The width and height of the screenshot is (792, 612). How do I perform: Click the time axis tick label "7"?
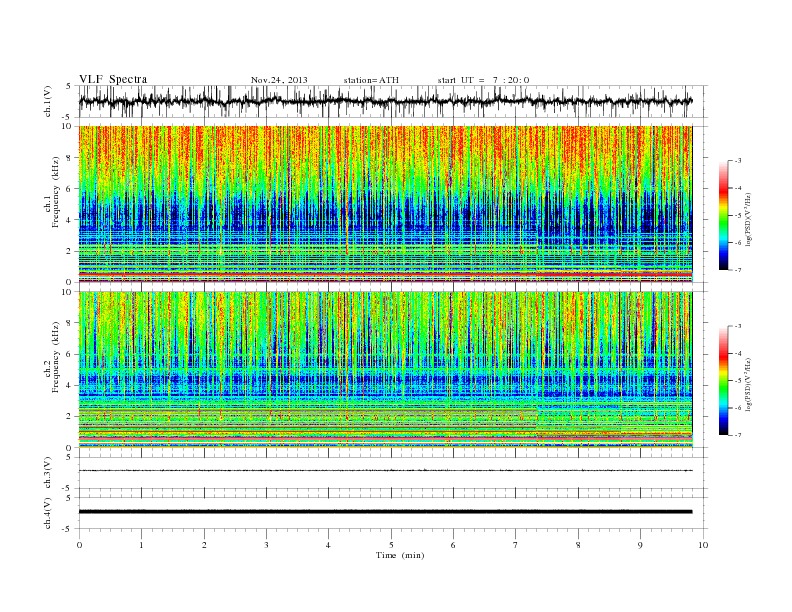[x=516, y=545]
